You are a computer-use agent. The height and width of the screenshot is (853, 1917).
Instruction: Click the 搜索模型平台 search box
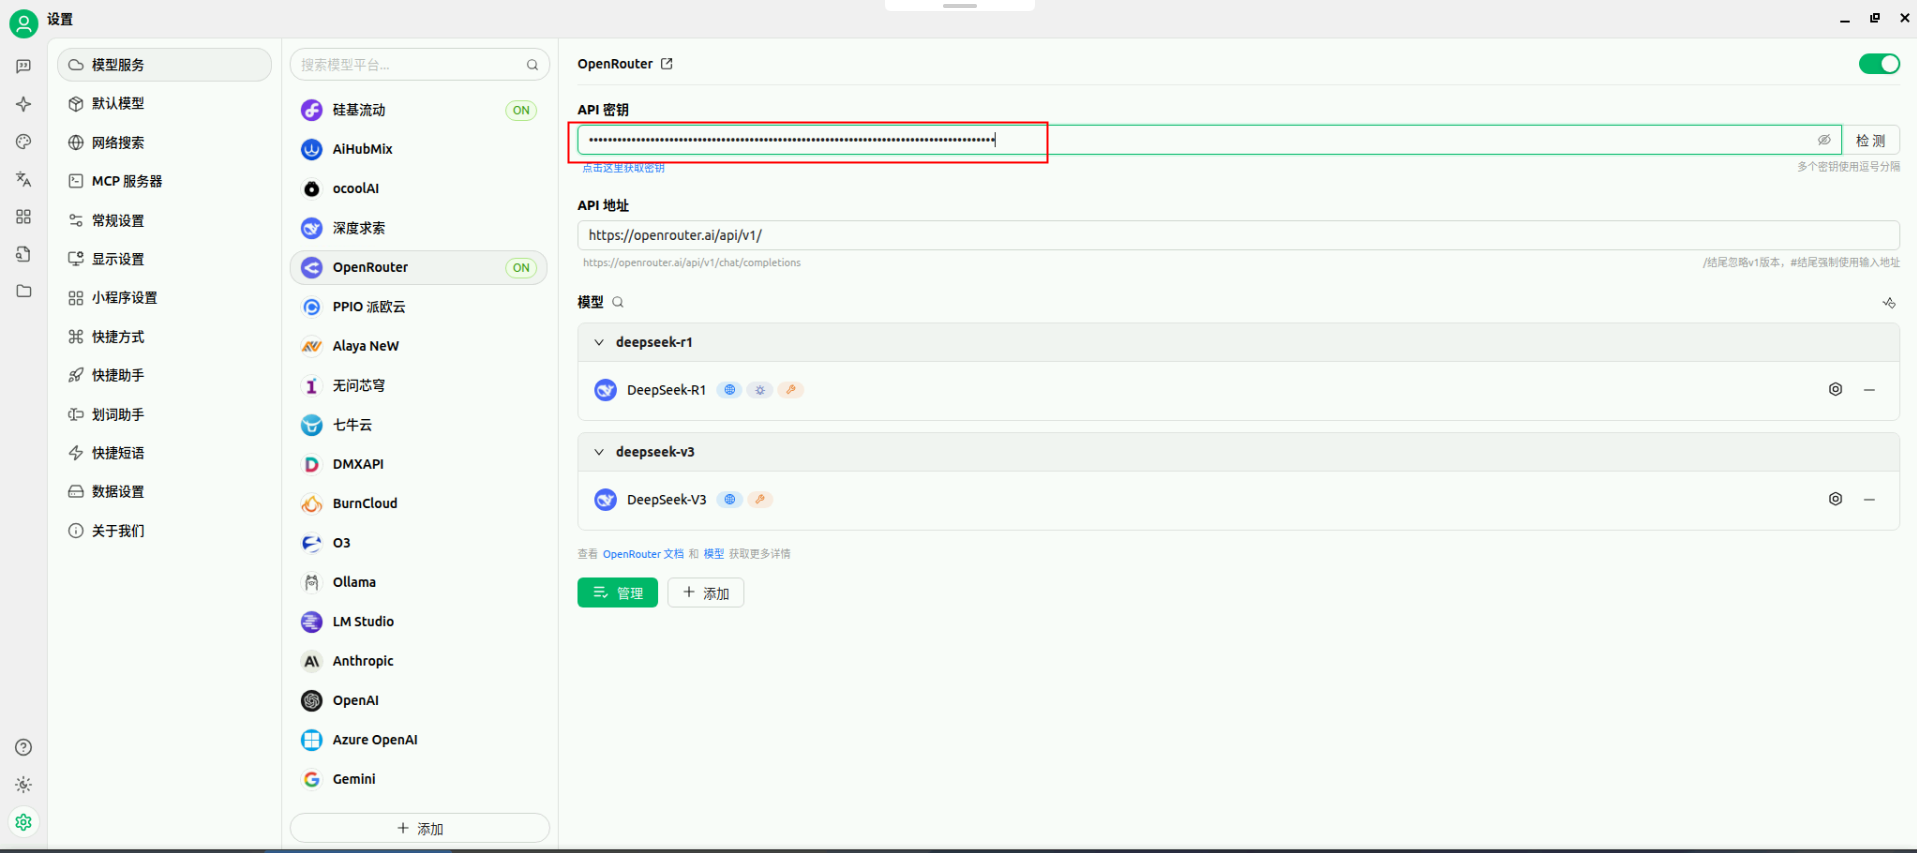[x=420, y=65]
